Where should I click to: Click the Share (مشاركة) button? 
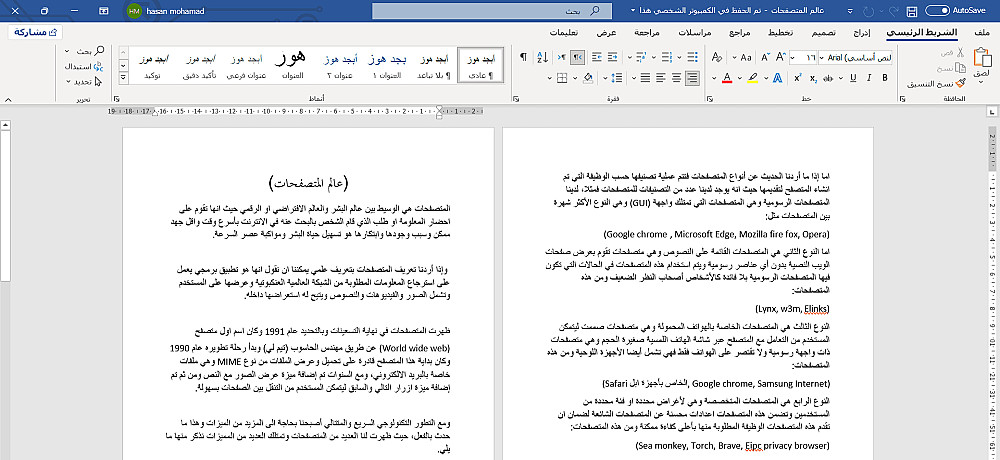pyautogui.click(x=36, y=32)
